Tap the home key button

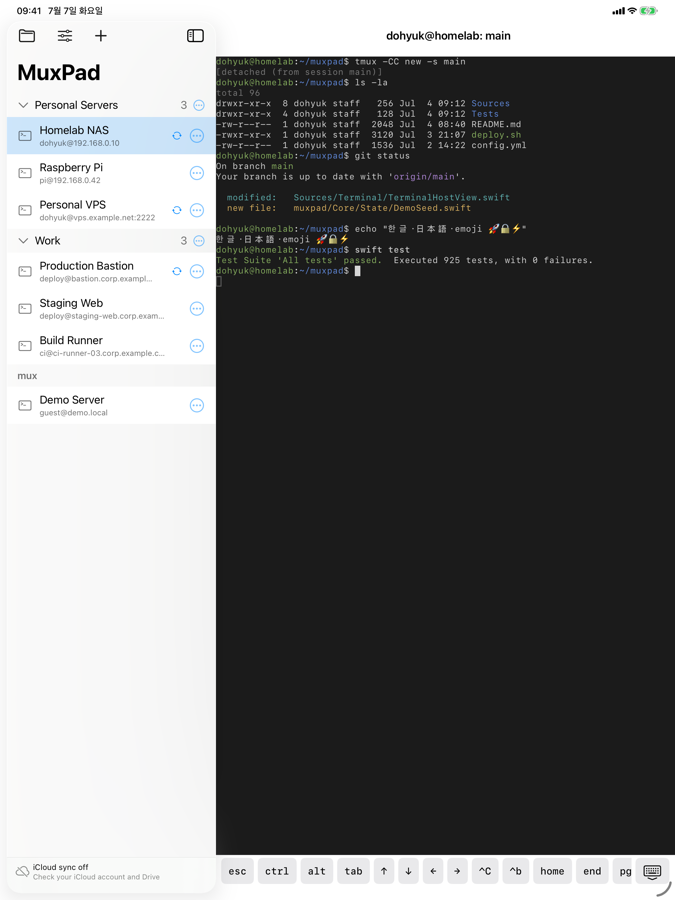click(x=552, y=871)
